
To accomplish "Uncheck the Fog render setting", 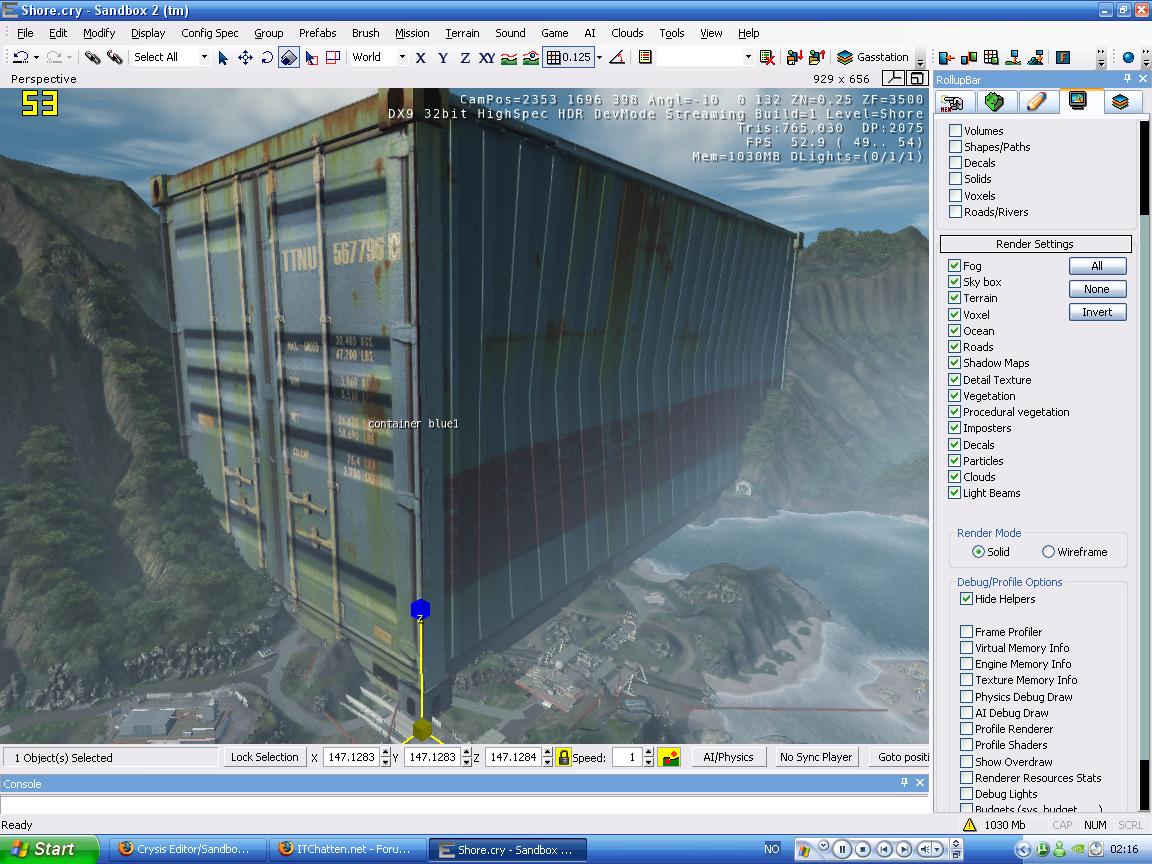I will (x=954, y=266).
